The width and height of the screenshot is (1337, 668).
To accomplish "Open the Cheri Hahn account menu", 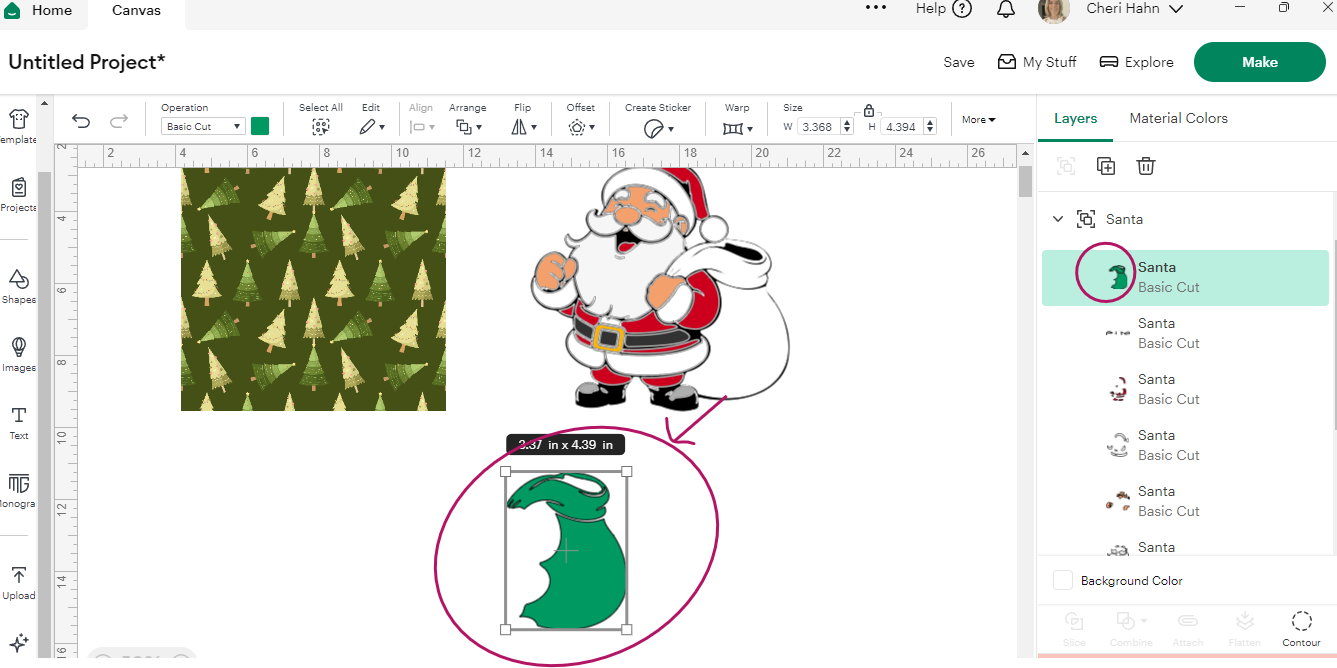I will pos(1134,9).
